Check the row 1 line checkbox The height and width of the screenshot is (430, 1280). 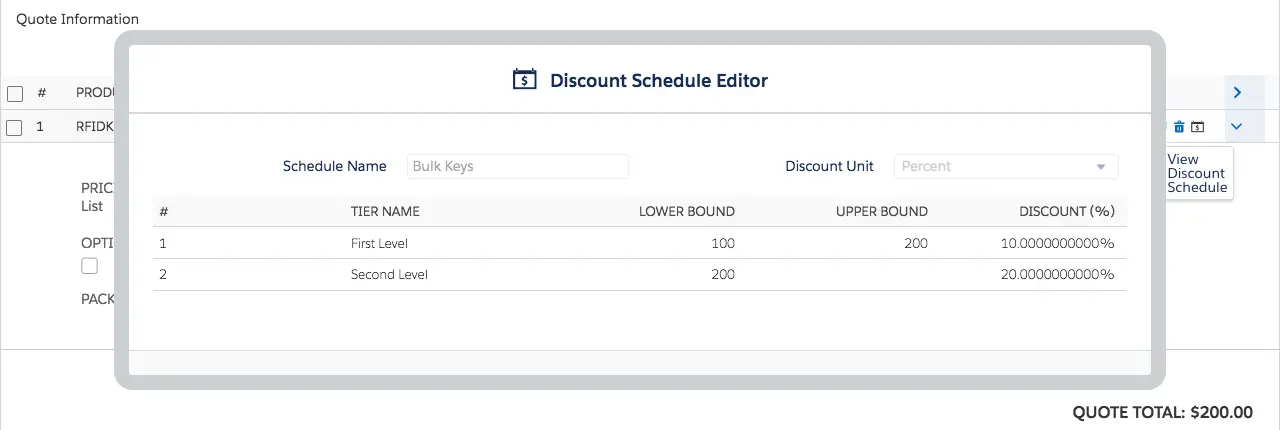(x=15, y=127)
